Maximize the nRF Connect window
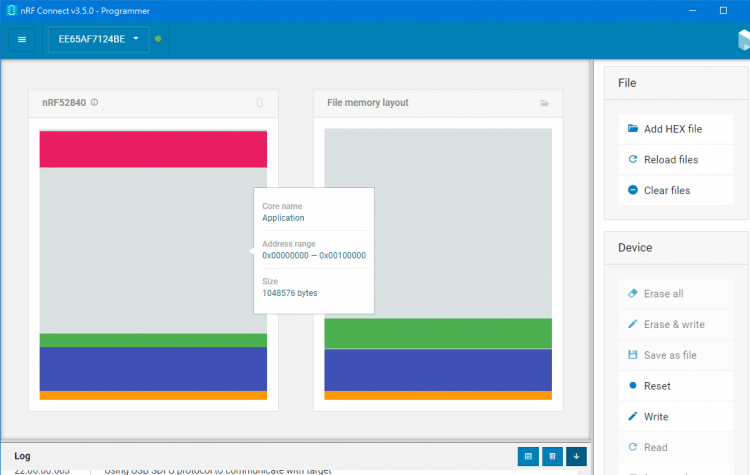This screenshot has height=475, width=750. tap(723, 11)
